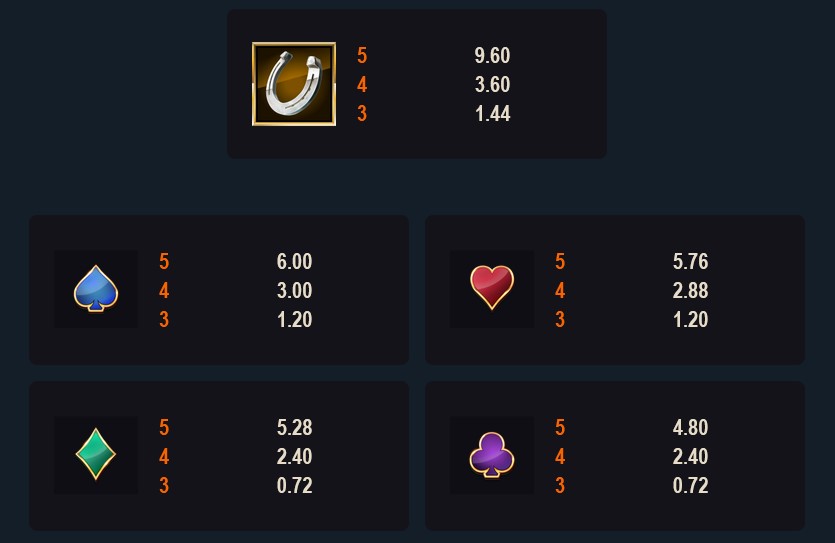Image resolution: width=835 pixels, height=543 pixels.
Task: Click the red heart symbol icon
Action: pos(492,287)
